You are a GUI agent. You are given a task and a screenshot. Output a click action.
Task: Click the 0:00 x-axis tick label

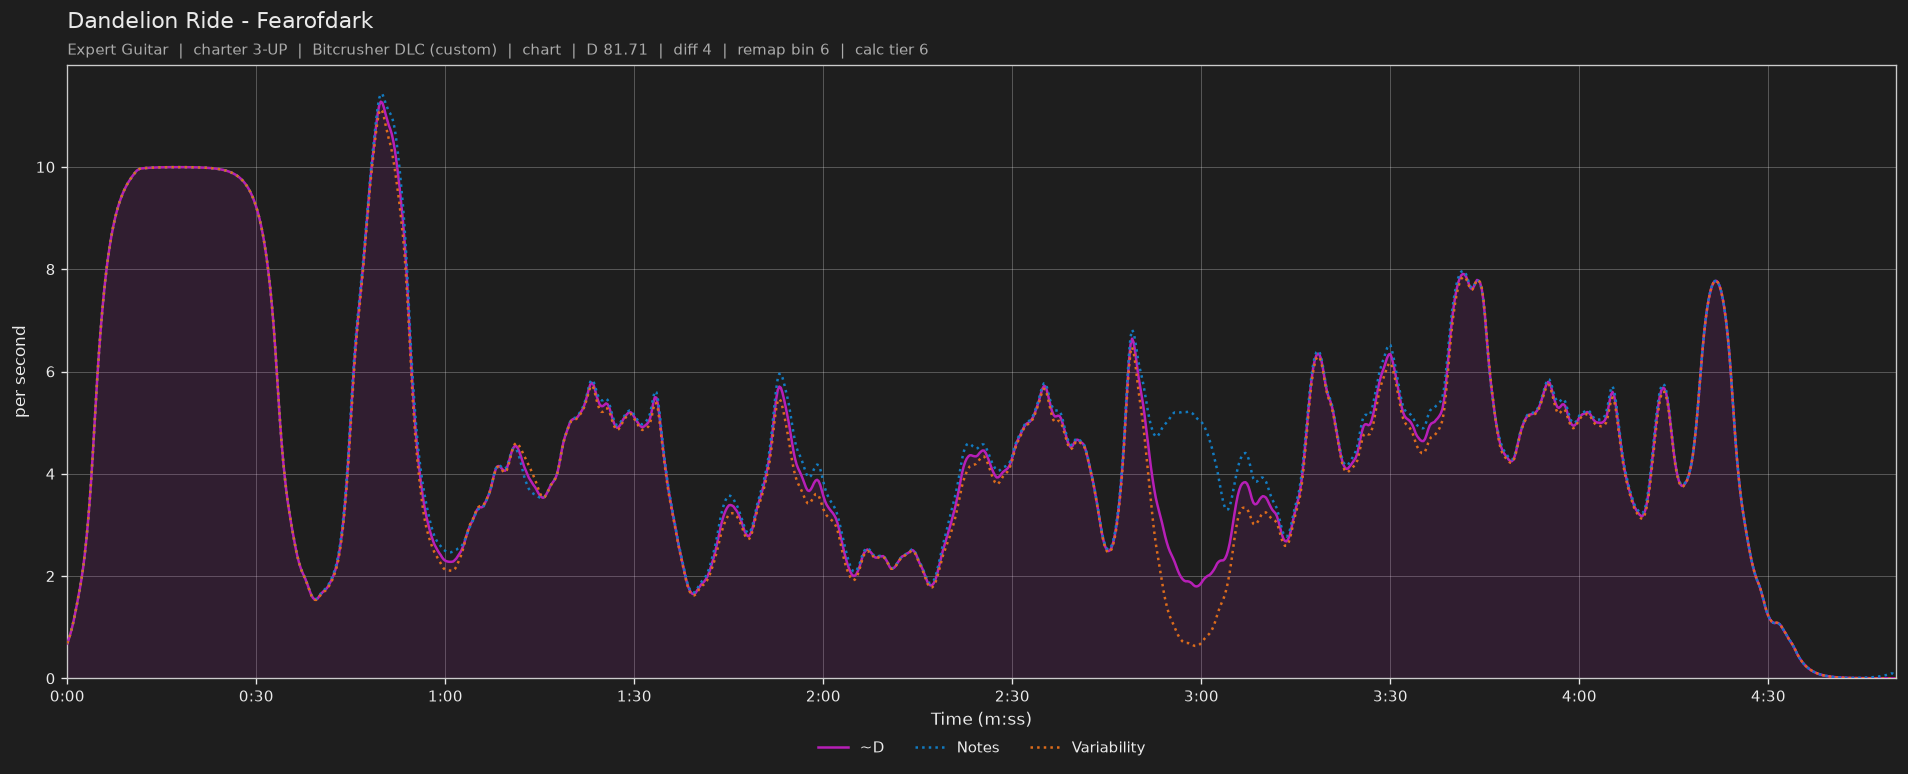click(67, 696)
